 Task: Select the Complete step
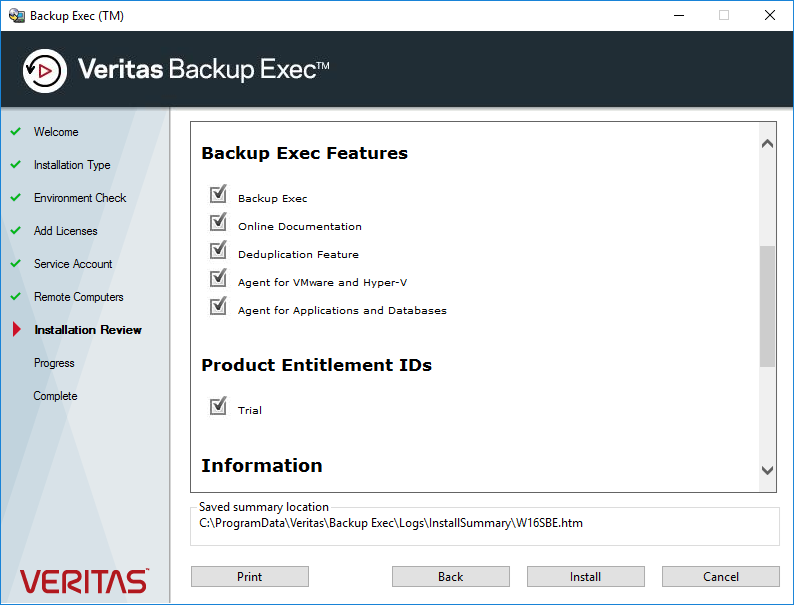[x=55, y=396]
